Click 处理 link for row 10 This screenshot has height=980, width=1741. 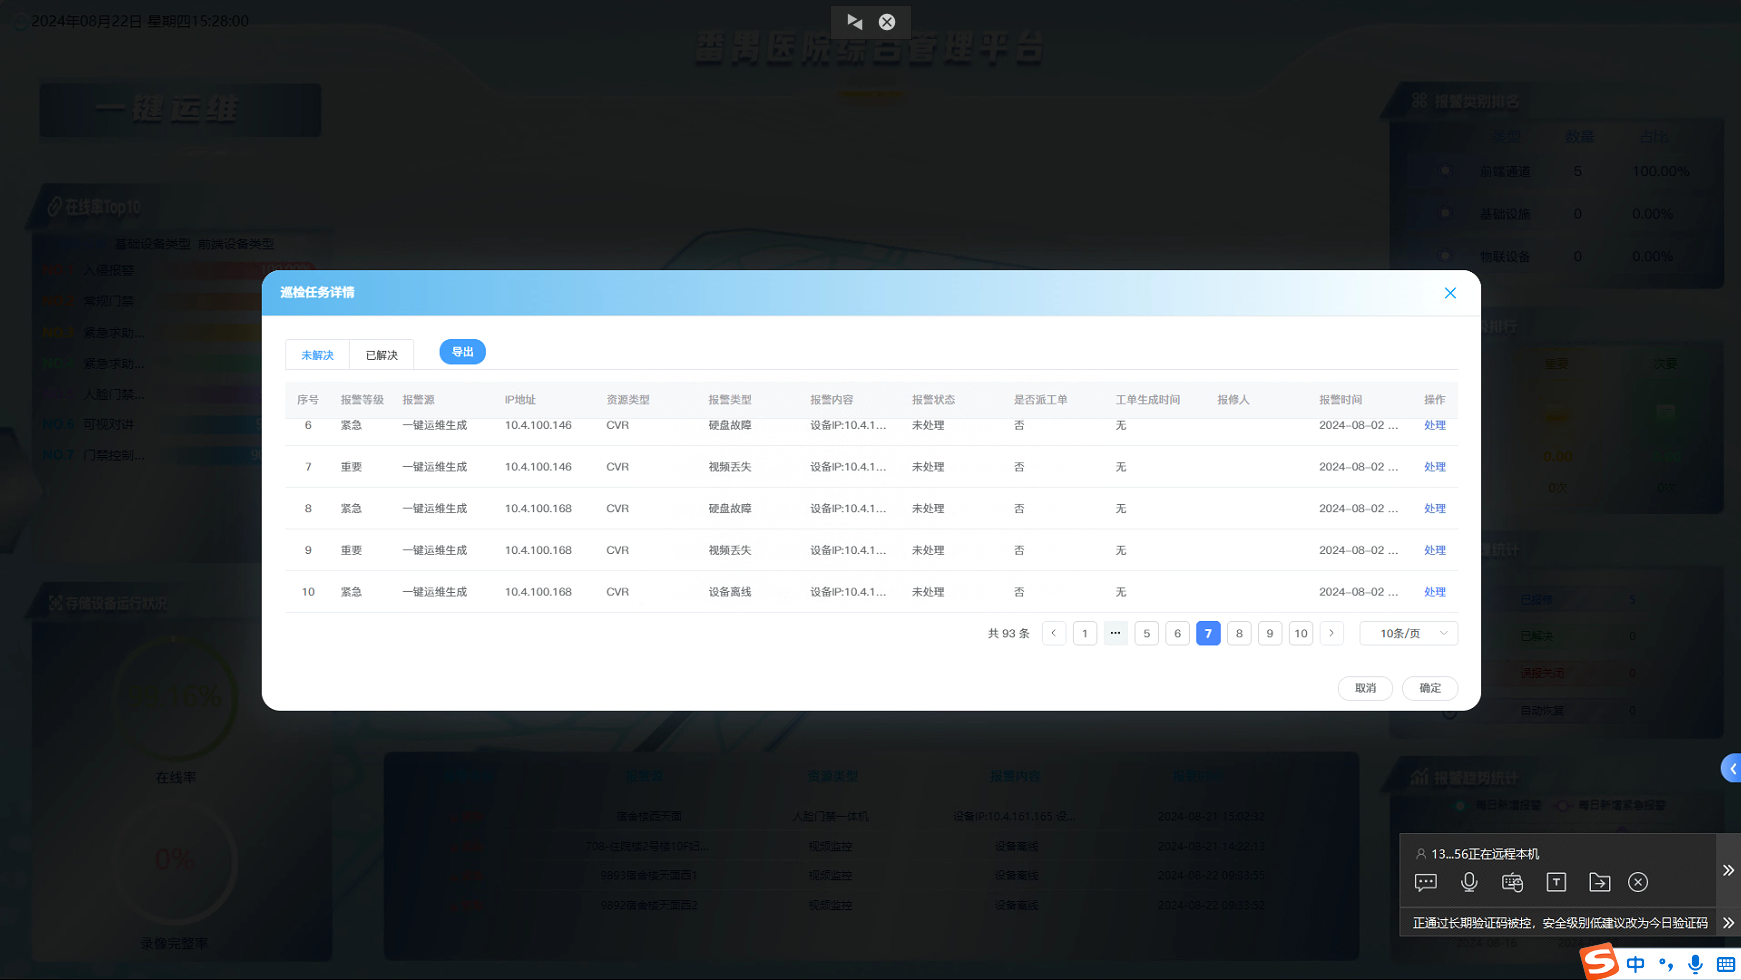[1434, 592]
